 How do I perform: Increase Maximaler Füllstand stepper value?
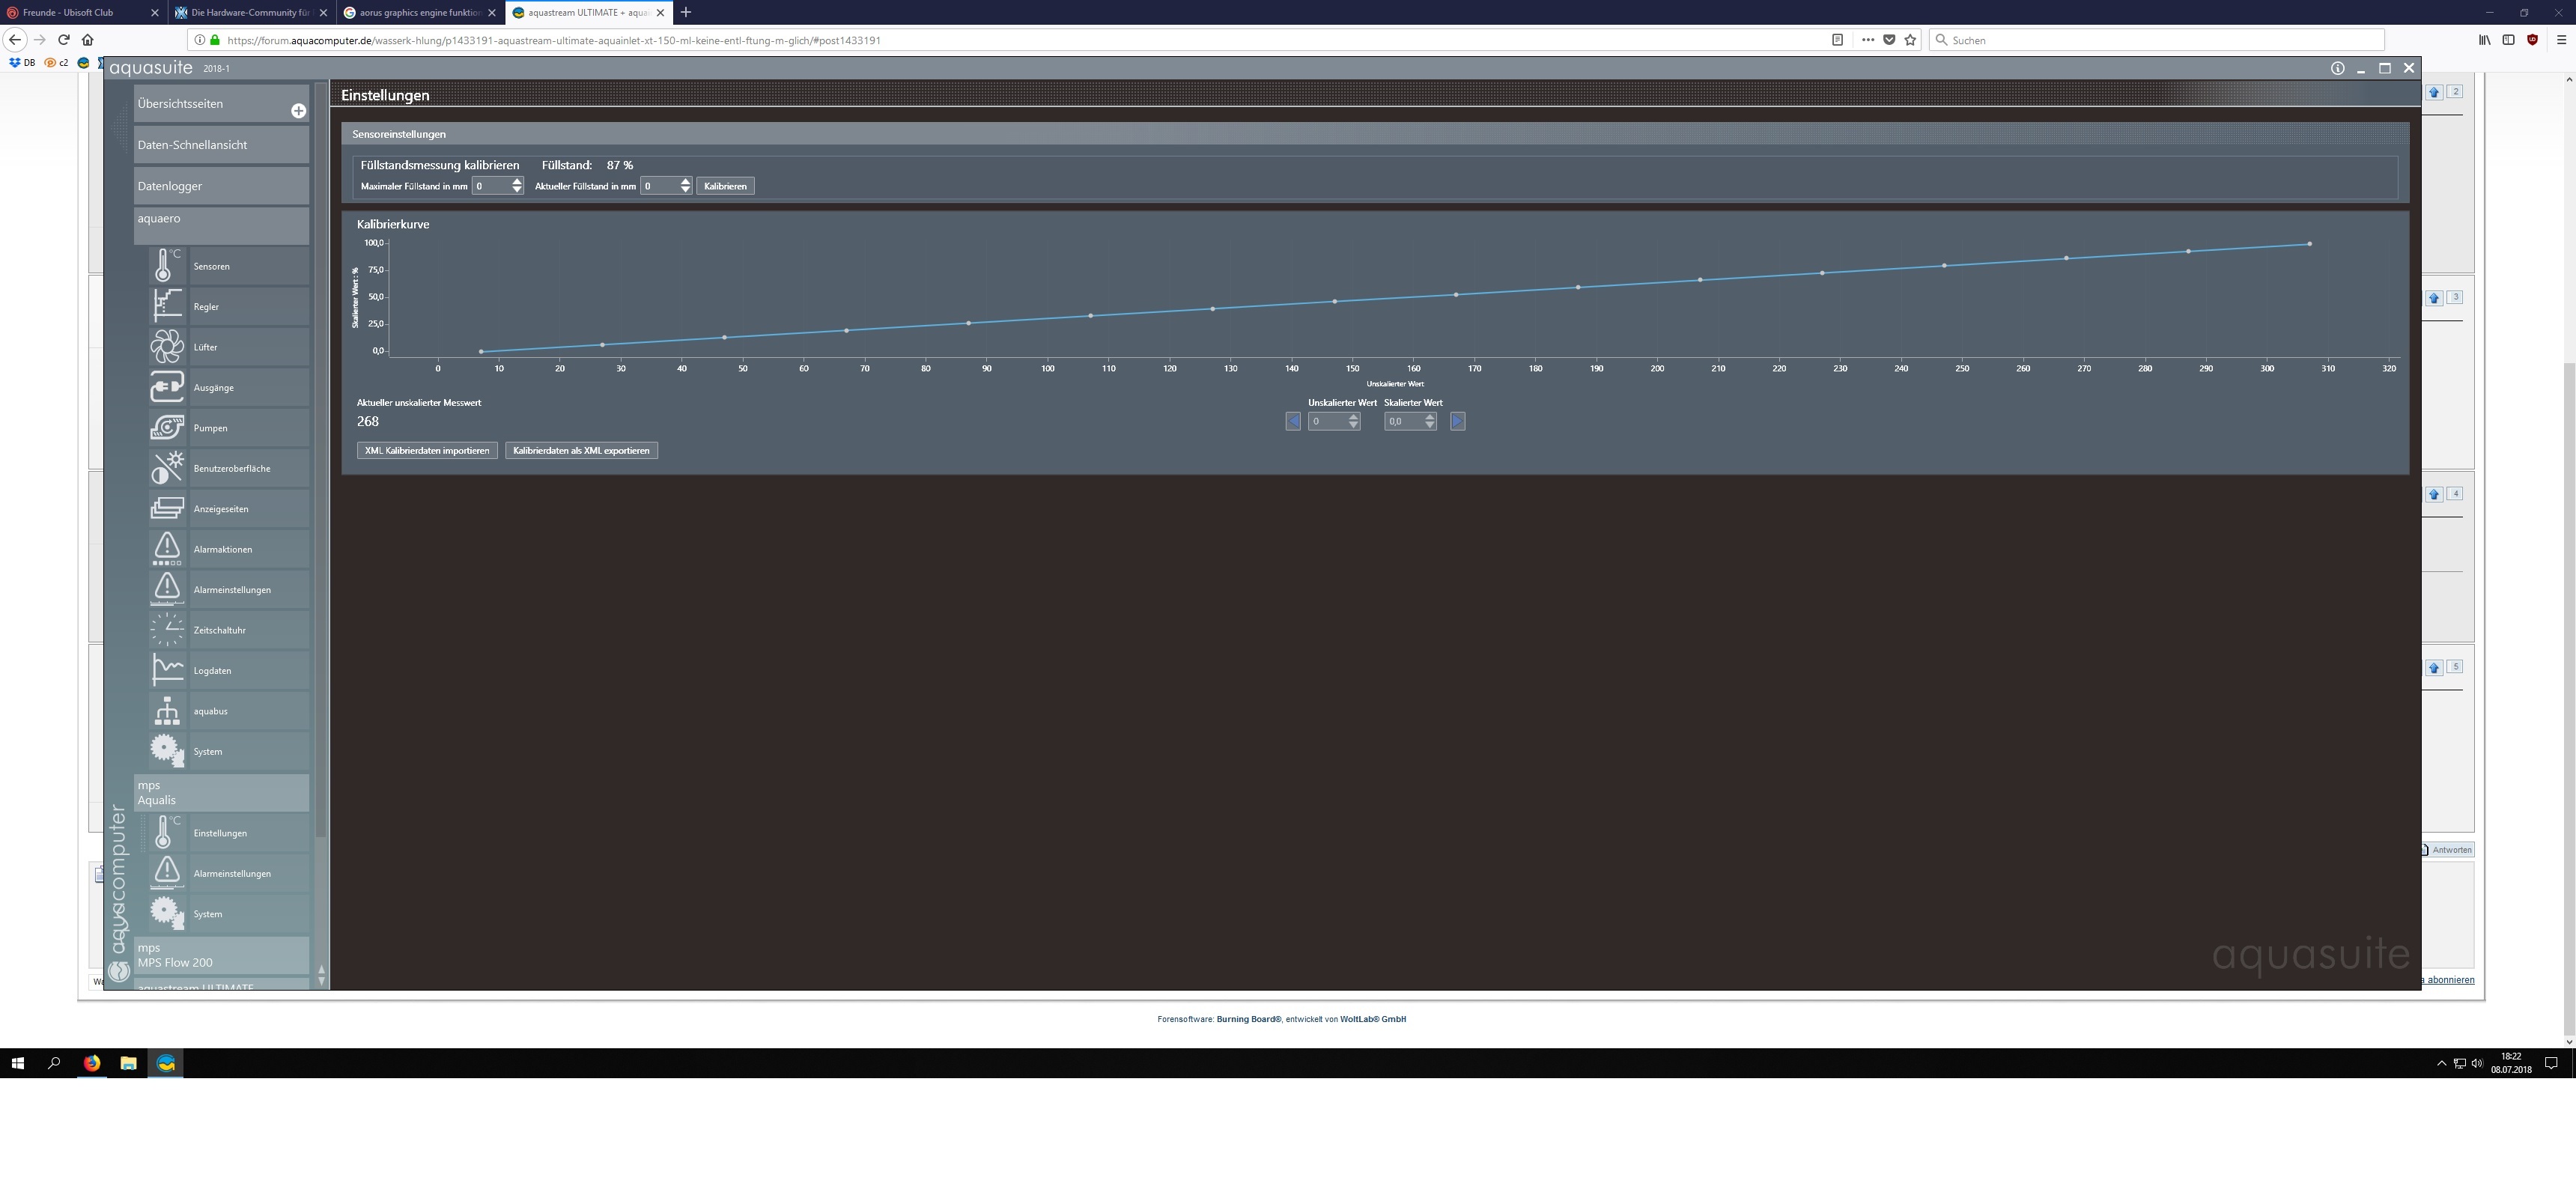tap(517, 181)
